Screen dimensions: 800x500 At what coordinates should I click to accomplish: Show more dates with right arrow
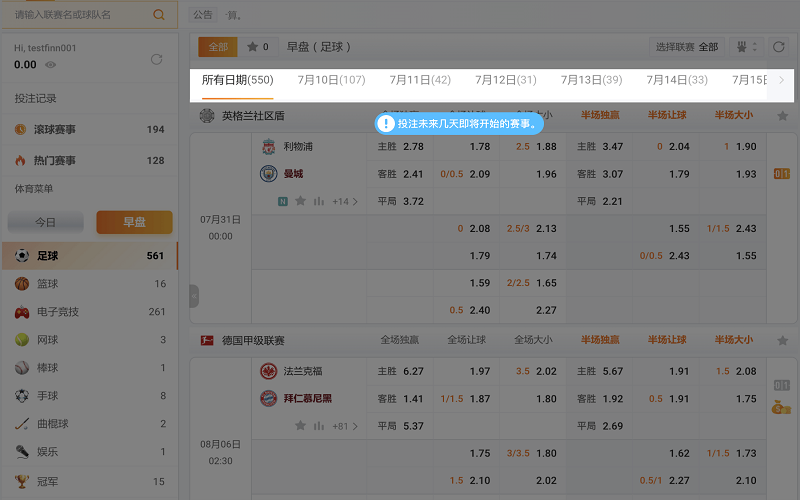(781, 80)
